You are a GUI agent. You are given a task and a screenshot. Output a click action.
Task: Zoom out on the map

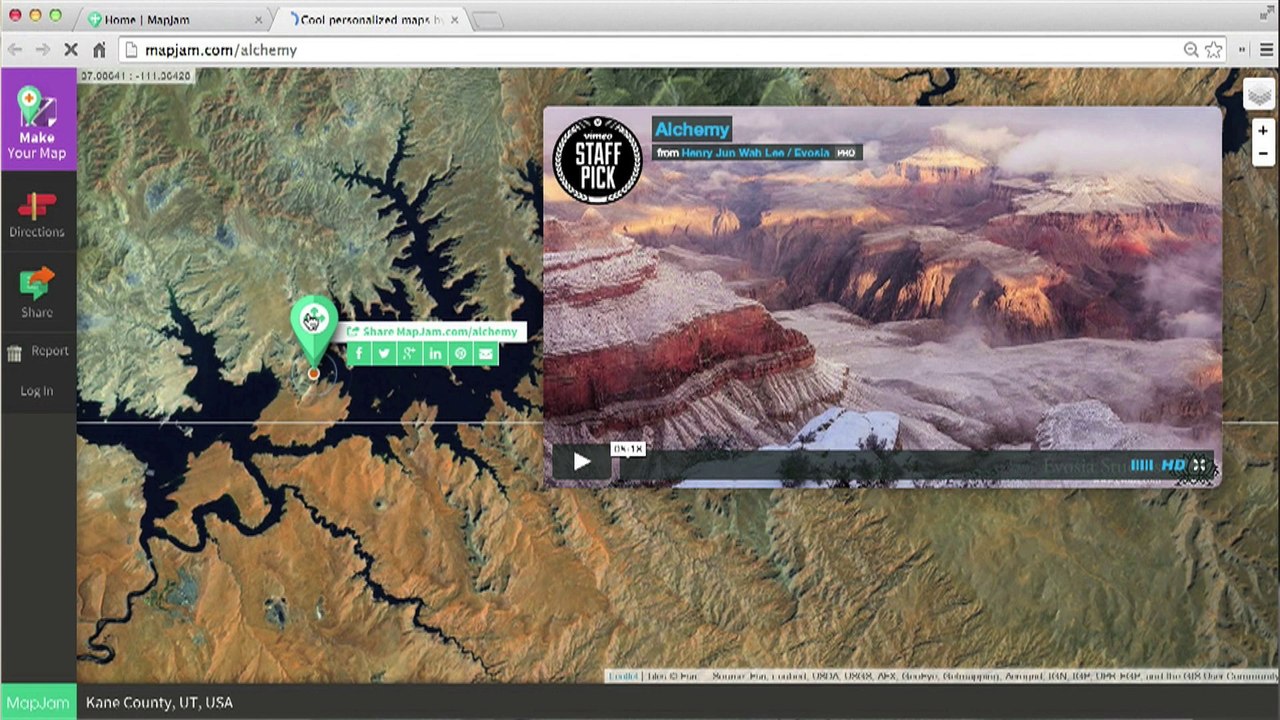[x=1263, y=154]
